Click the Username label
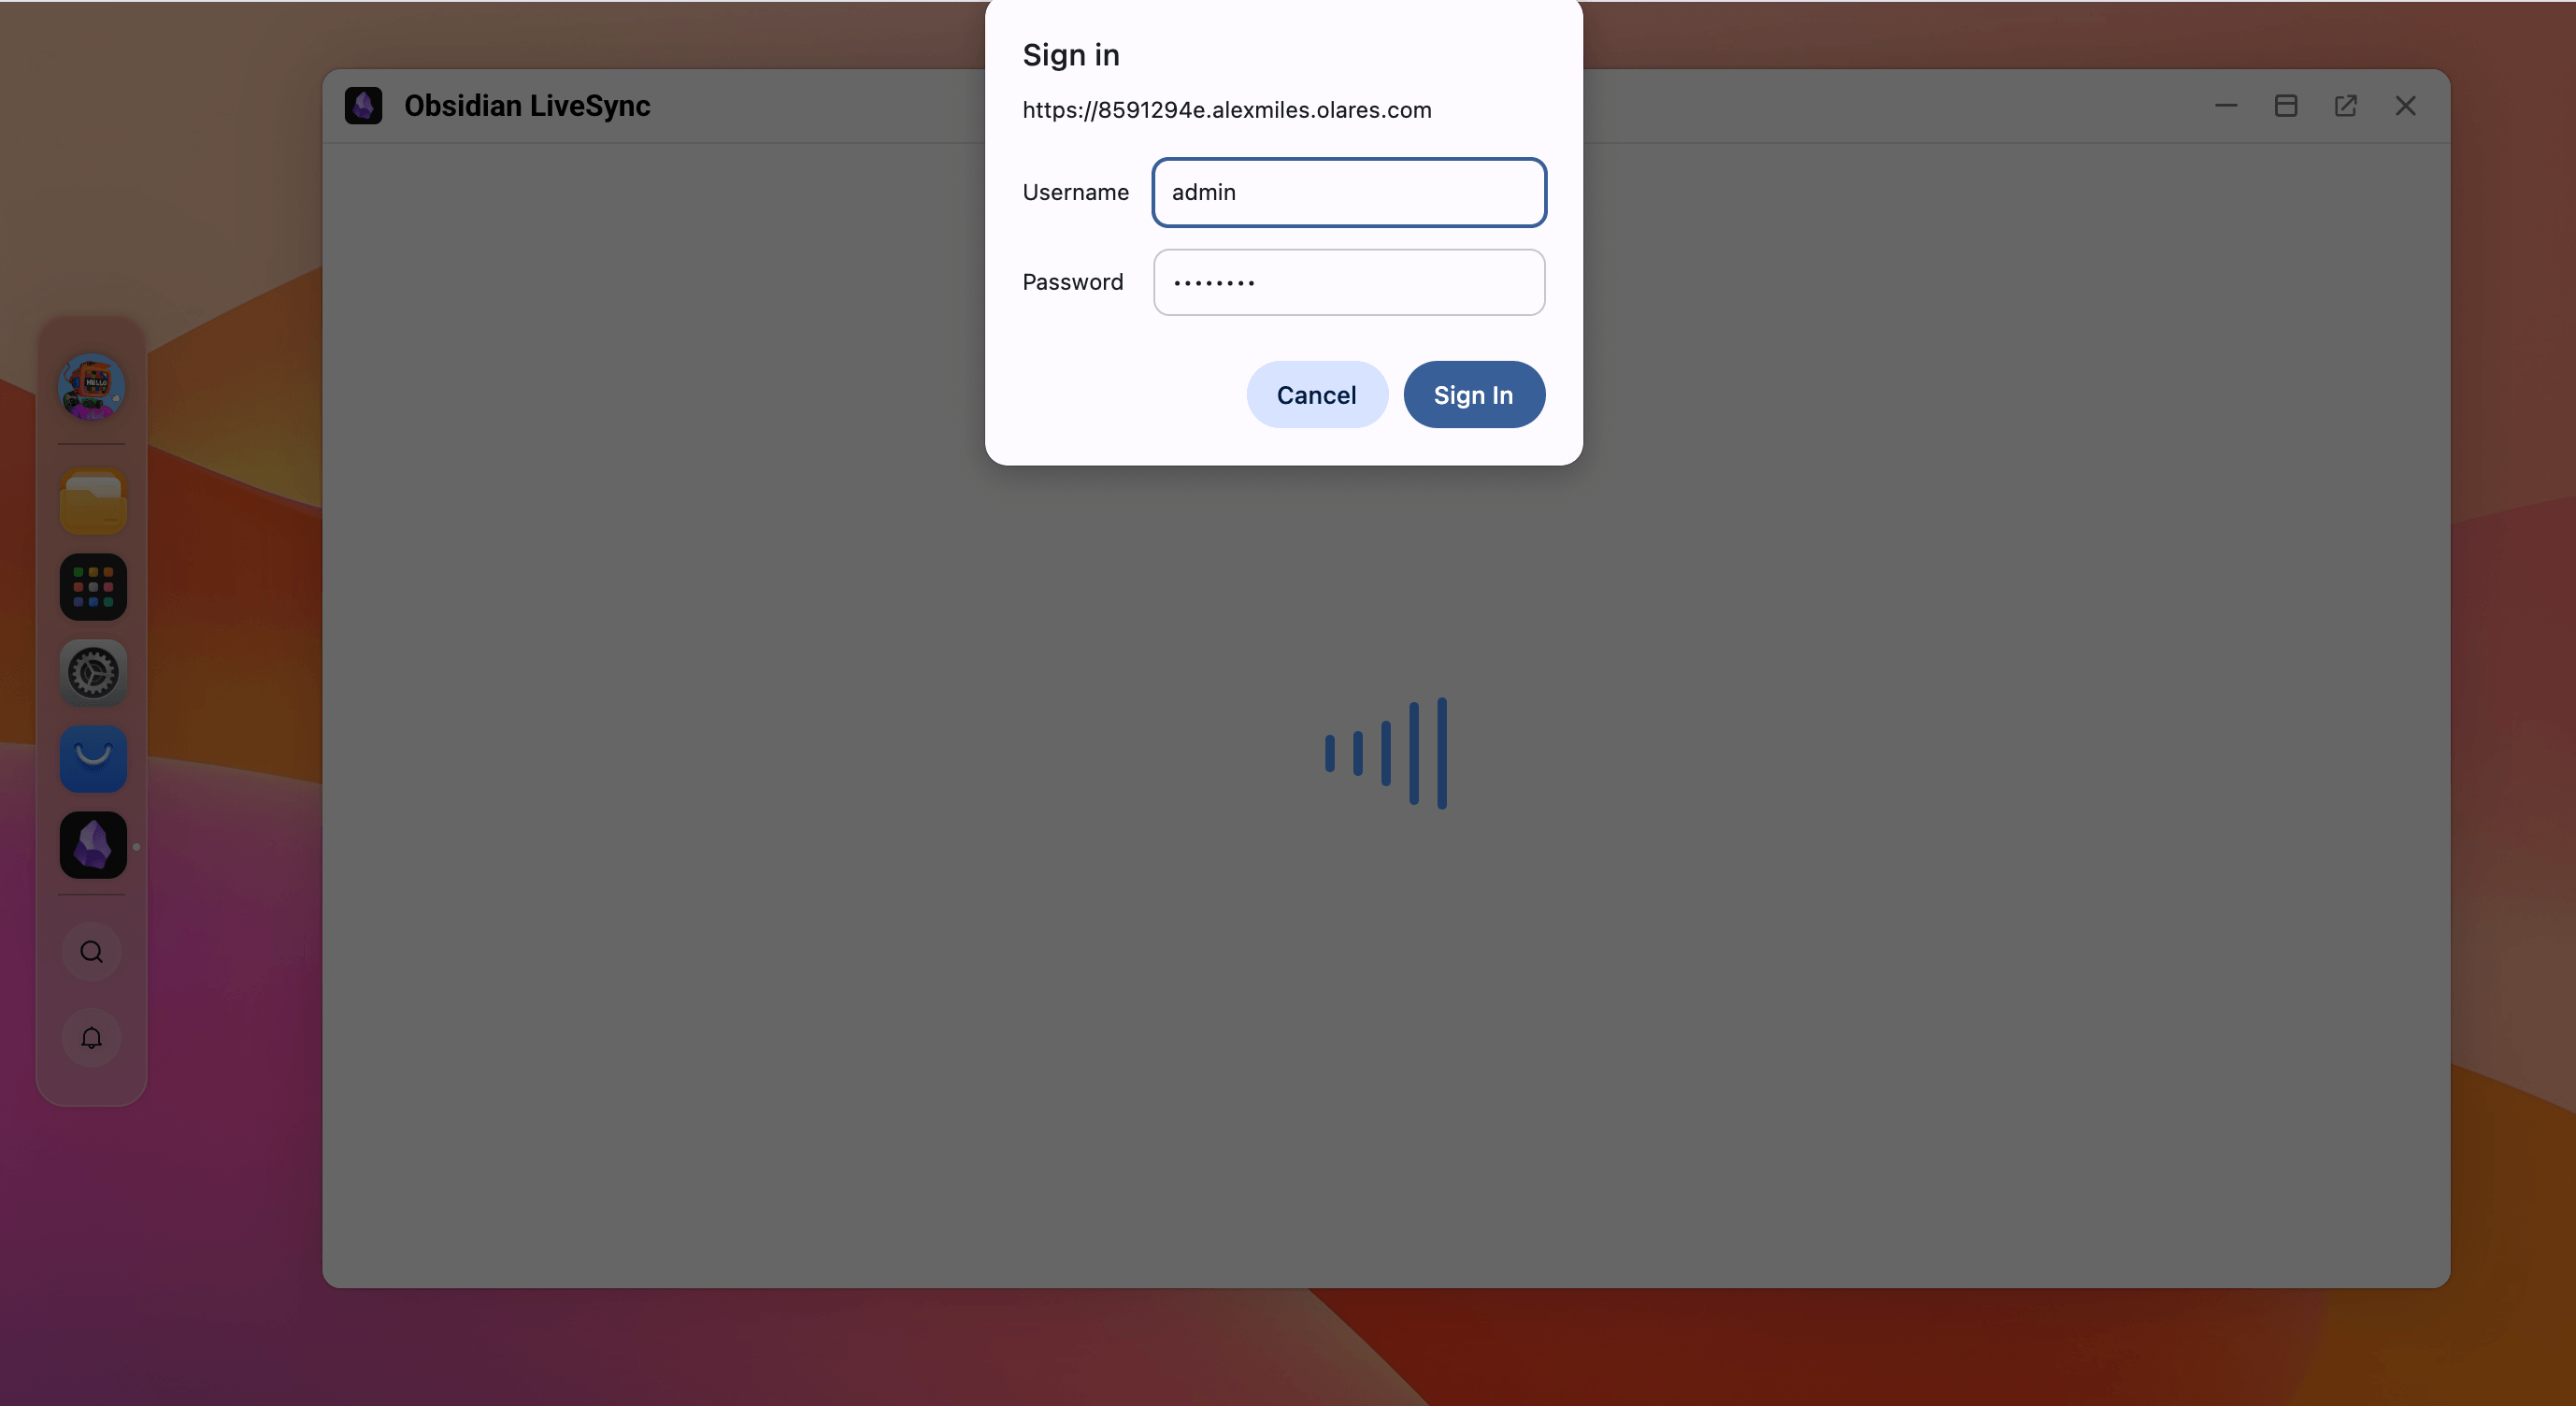2576x1406 pixels. click(1075, 192)
